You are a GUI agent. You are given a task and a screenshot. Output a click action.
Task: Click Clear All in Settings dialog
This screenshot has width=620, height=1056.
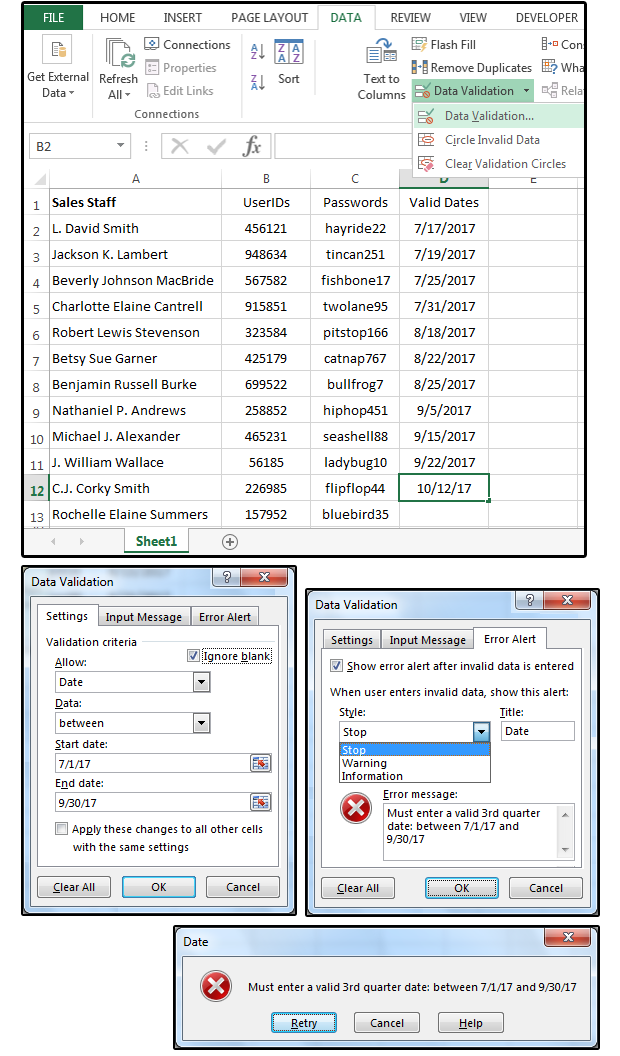[x=74, y=887]
